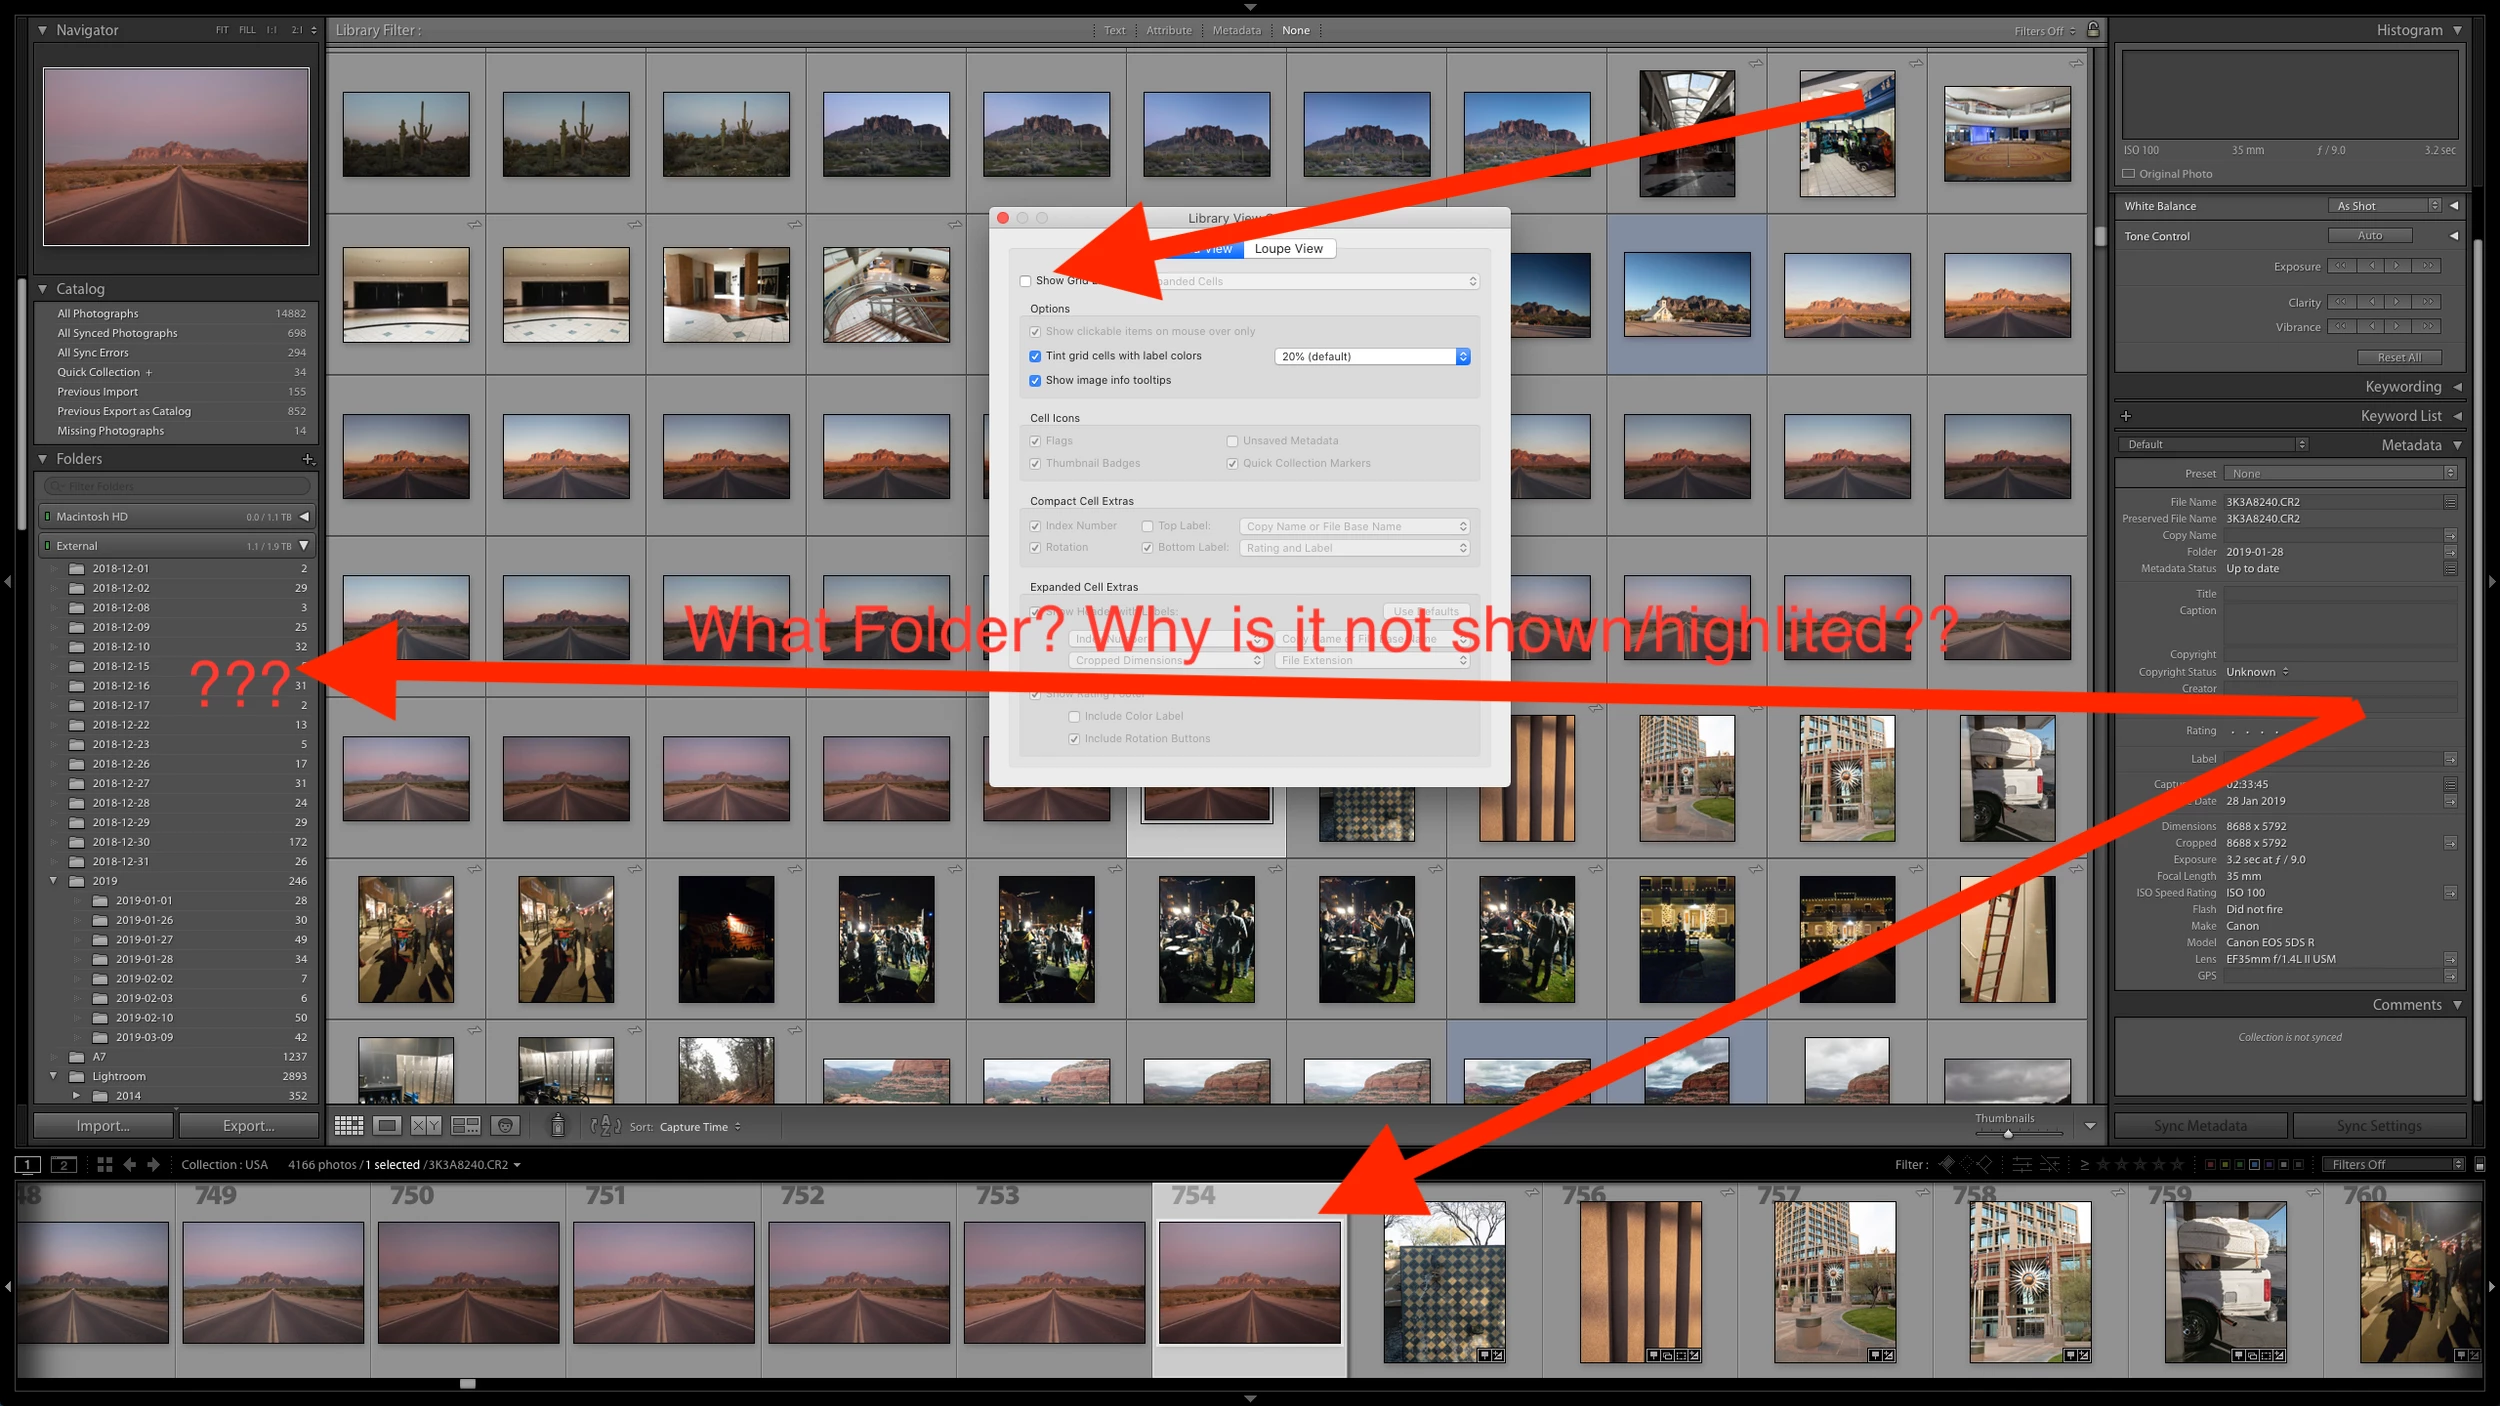Enable the Show Grid Extras checkbox
2500x1406 pixels.
click(x=1025, y=281)
